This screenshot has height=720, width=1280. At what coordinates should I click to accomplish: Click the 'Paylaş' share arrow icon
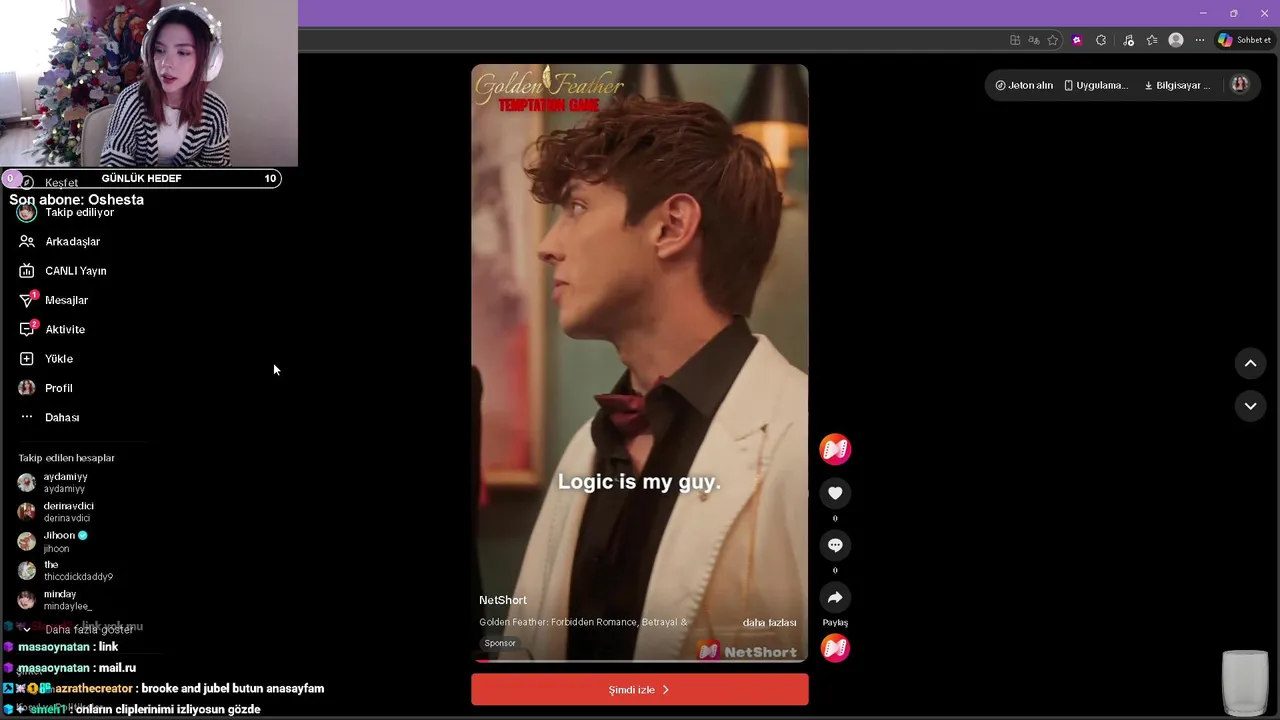point(835,598)
